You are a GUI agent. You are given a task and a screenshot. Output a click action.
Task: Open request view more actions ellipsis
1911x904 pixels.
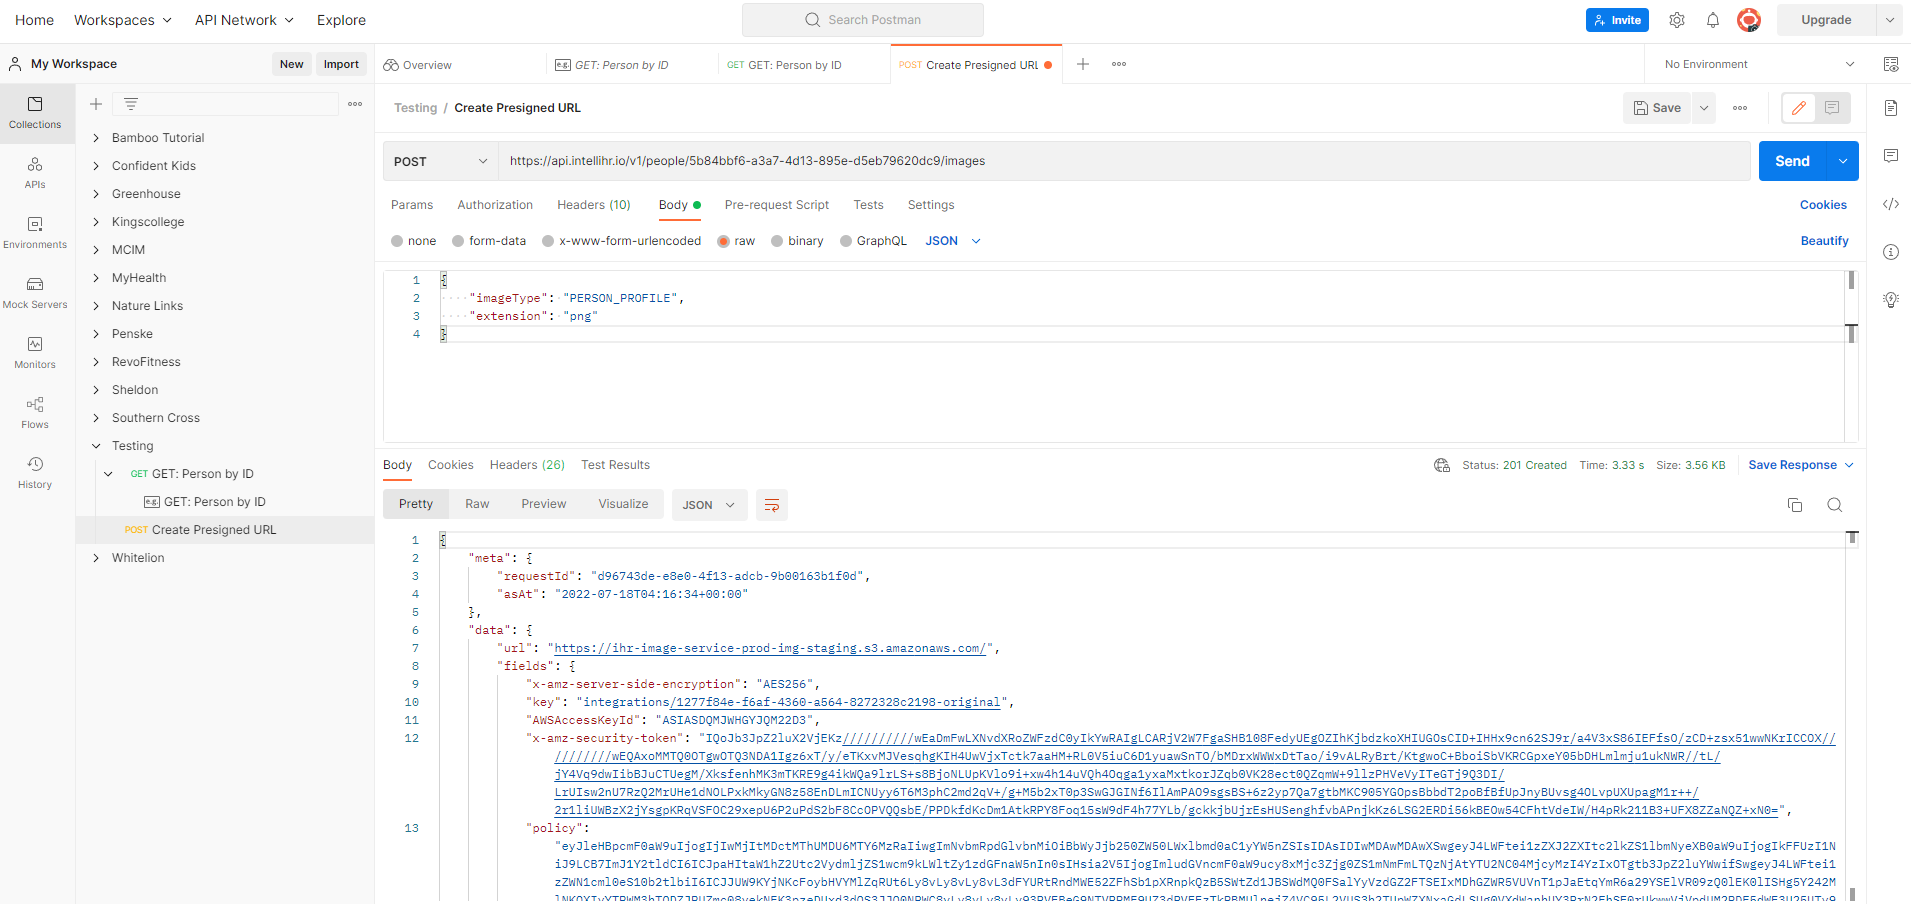(x=1740, y=108)
